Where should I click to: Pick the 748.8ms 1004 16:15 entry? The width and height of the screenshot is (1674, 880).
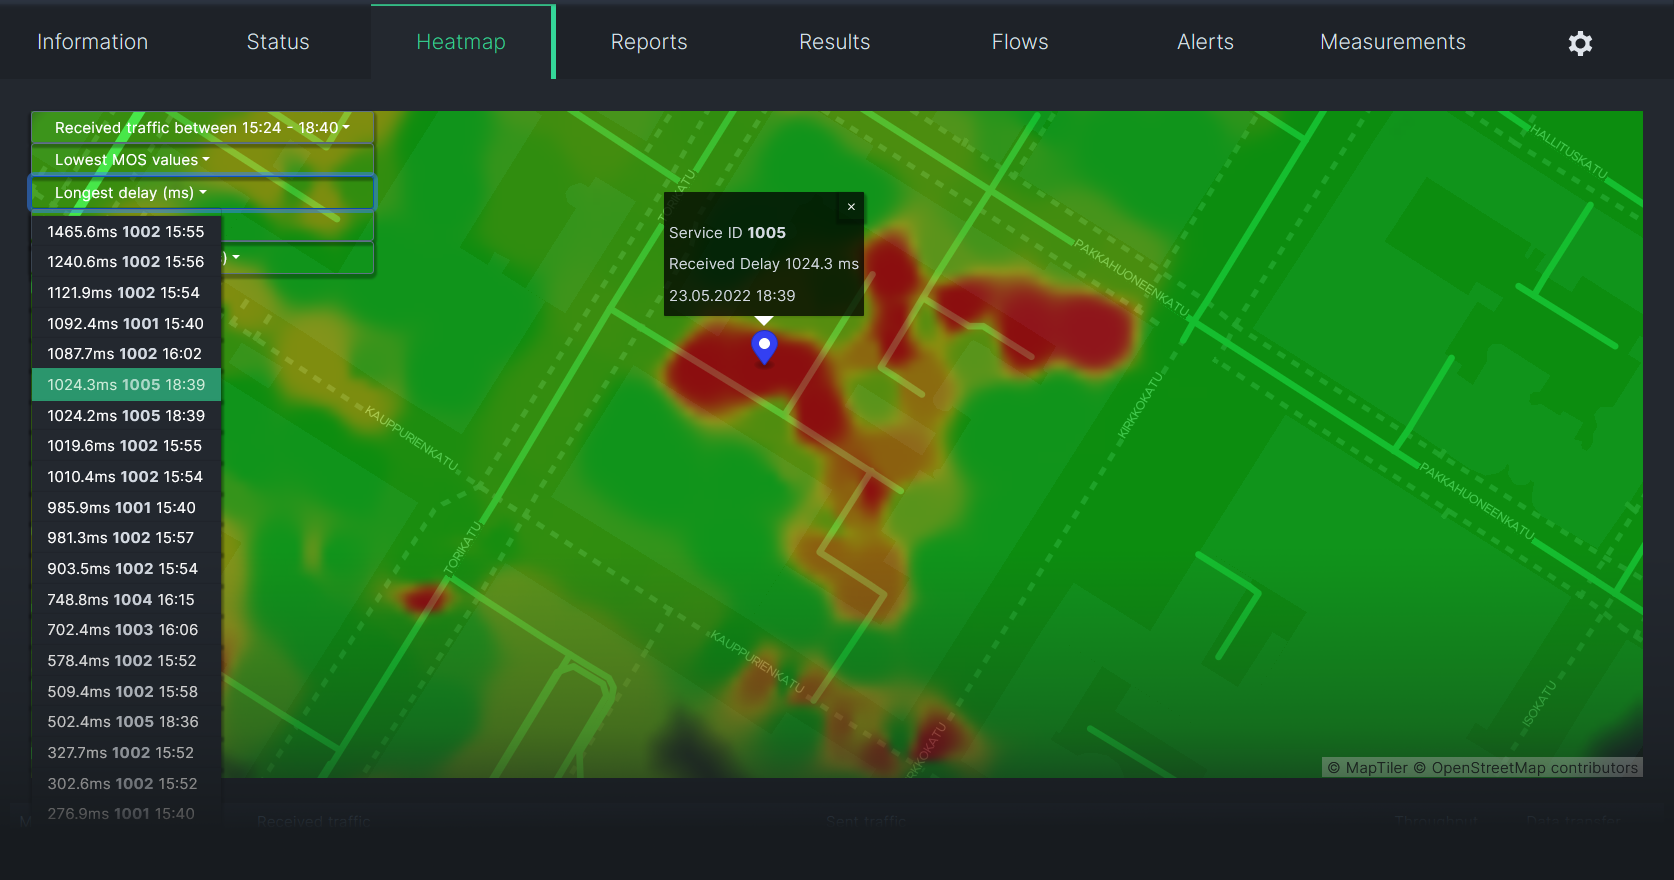click(121, 600)
